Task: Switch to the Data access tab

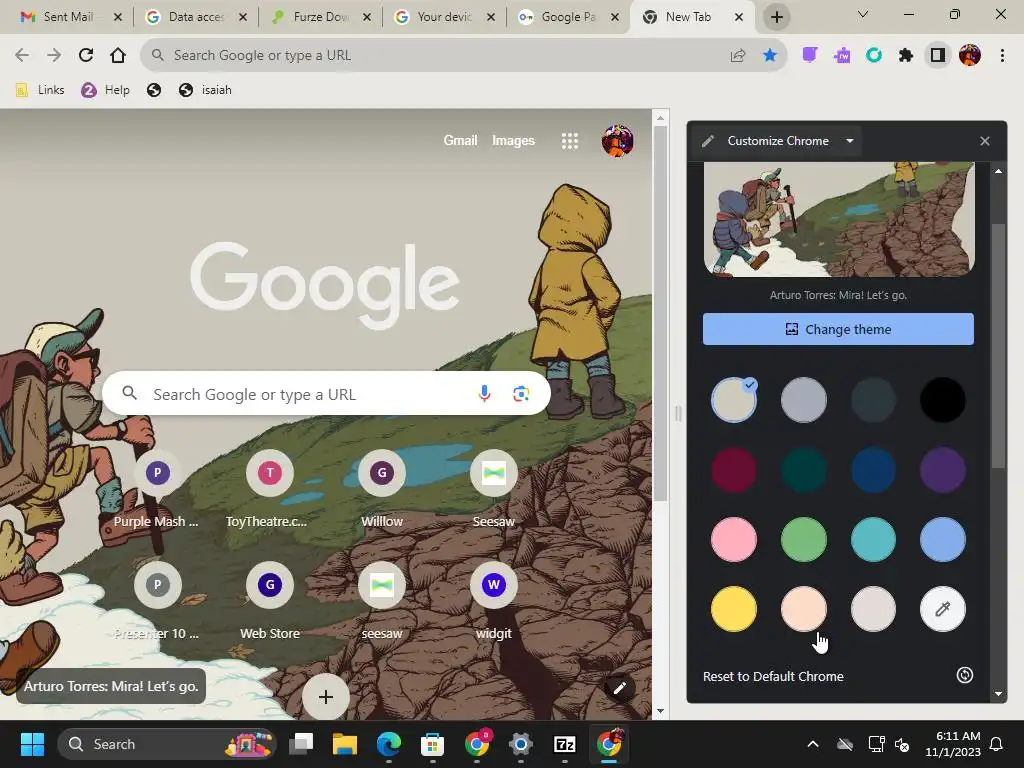Action: 196,17
